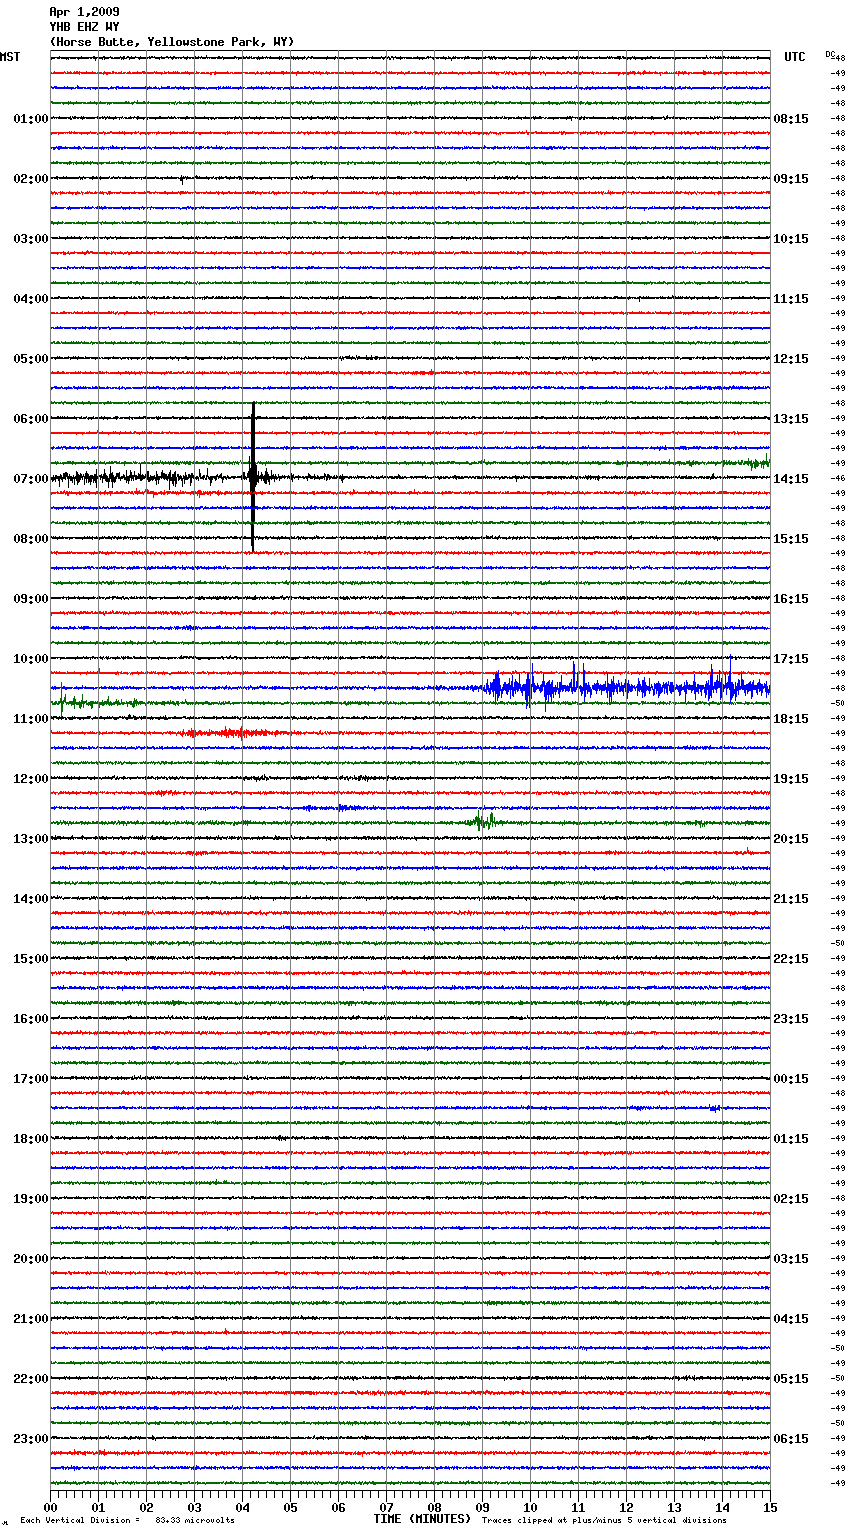Select the 07:00 MST time label
The height and width of the screenshot is (1534, 850).
pos(31,479)
